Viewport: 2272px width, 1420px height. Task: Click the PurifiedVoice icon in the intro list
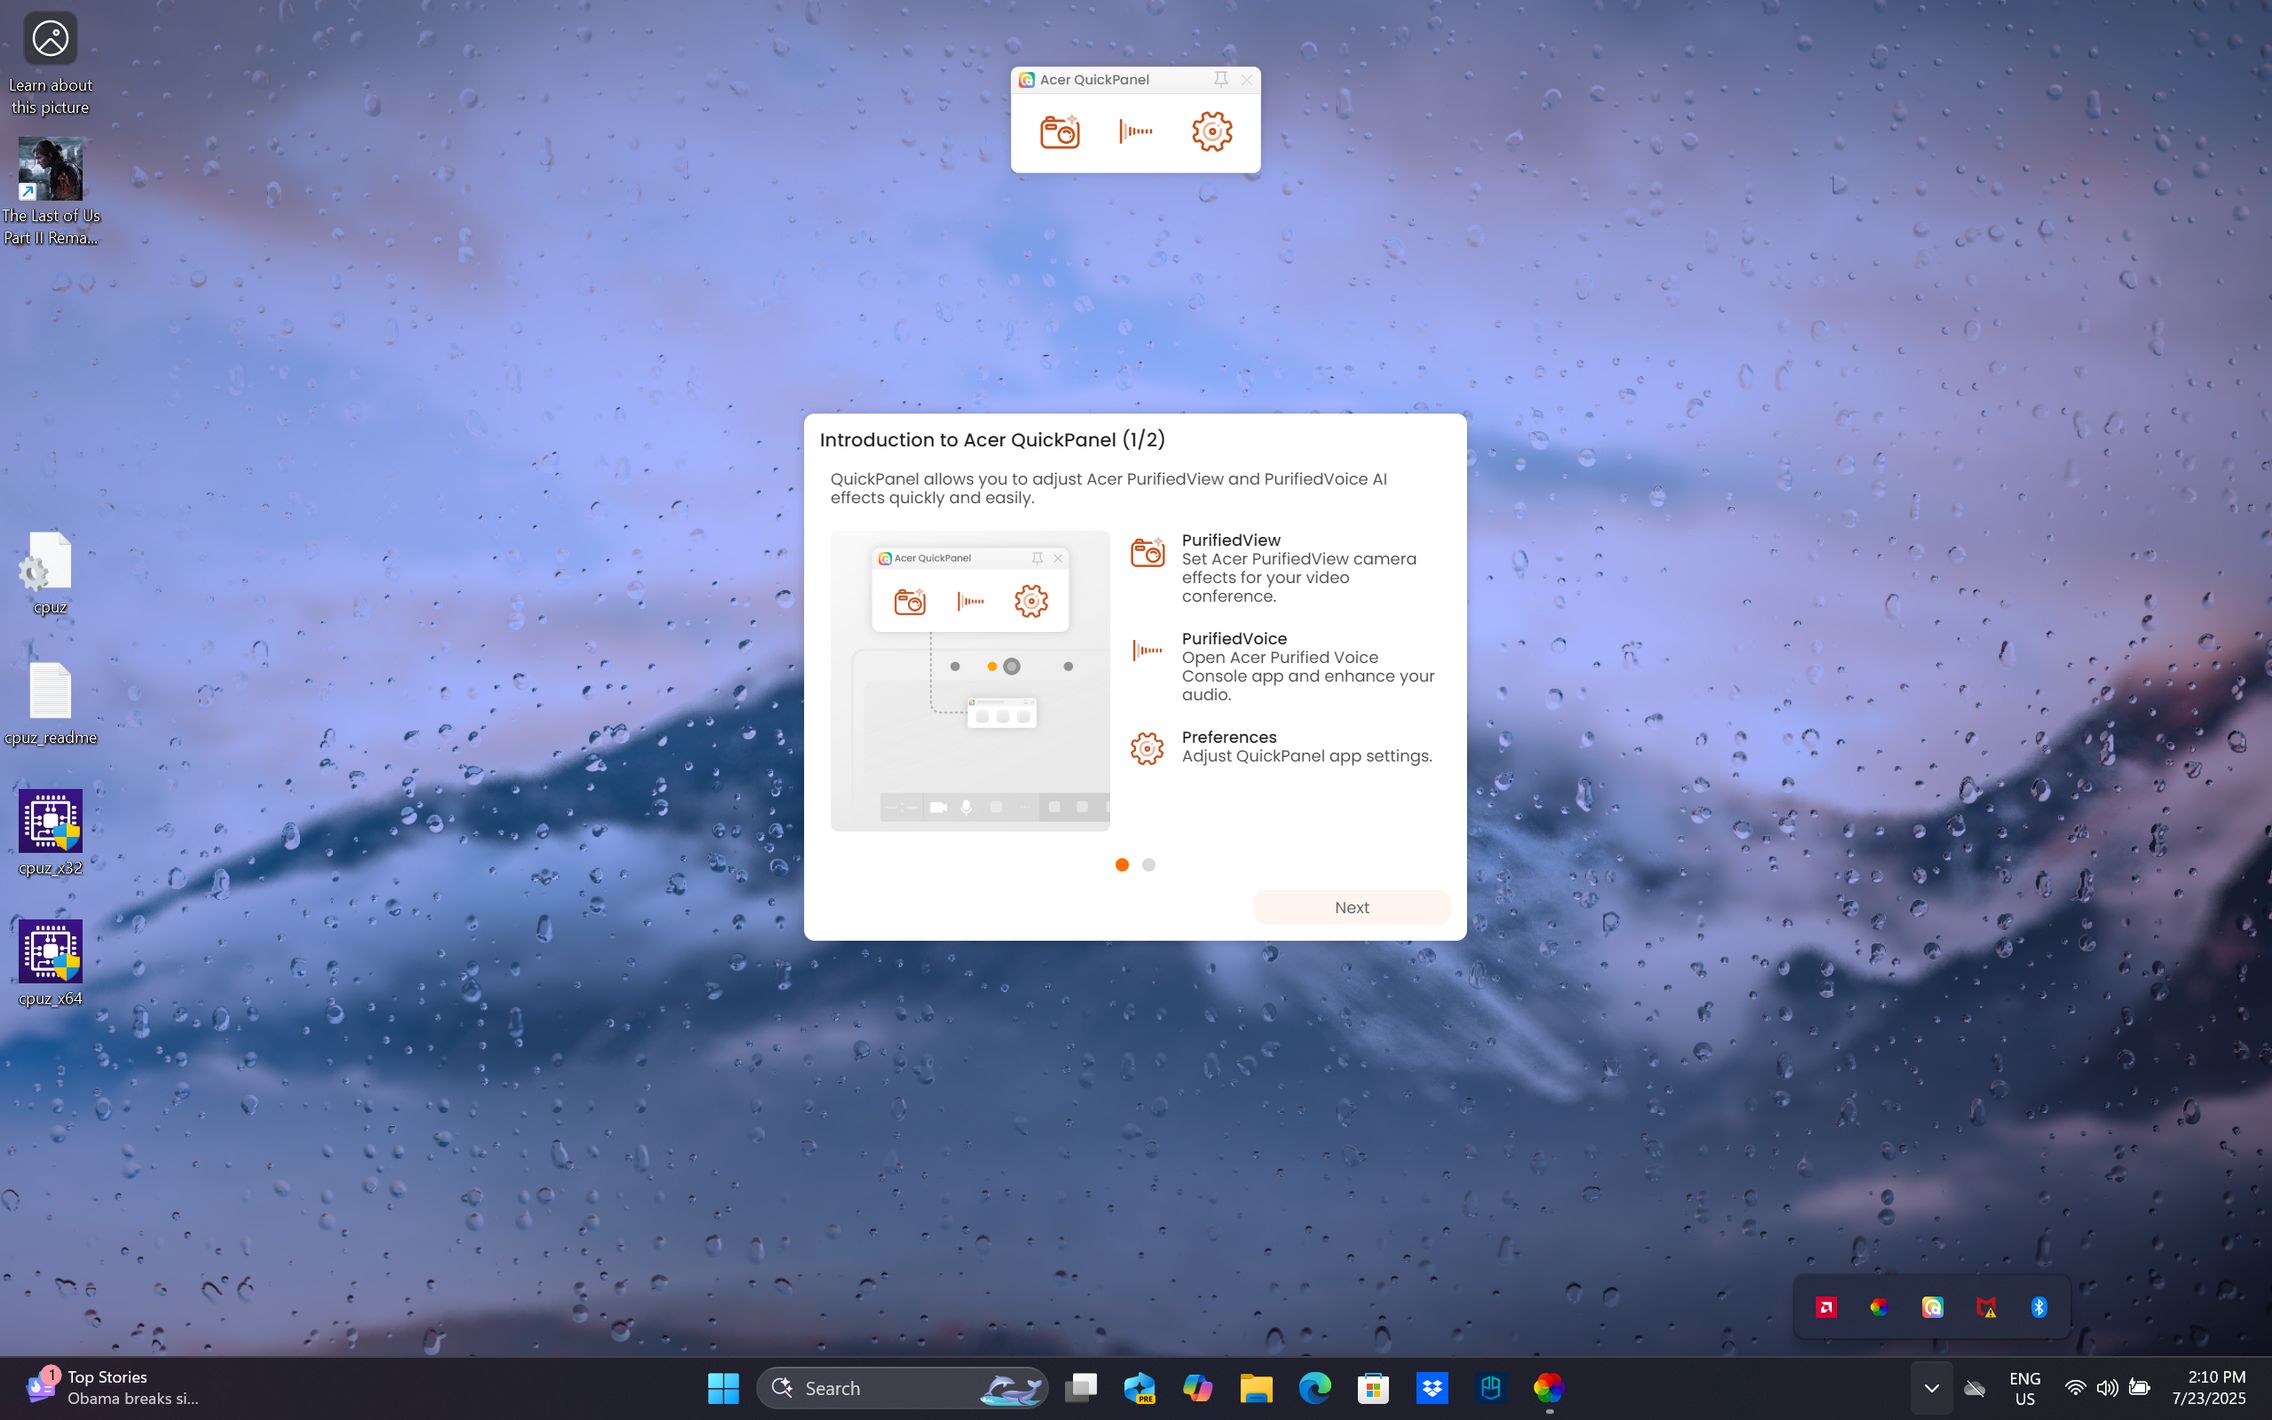1147,650
